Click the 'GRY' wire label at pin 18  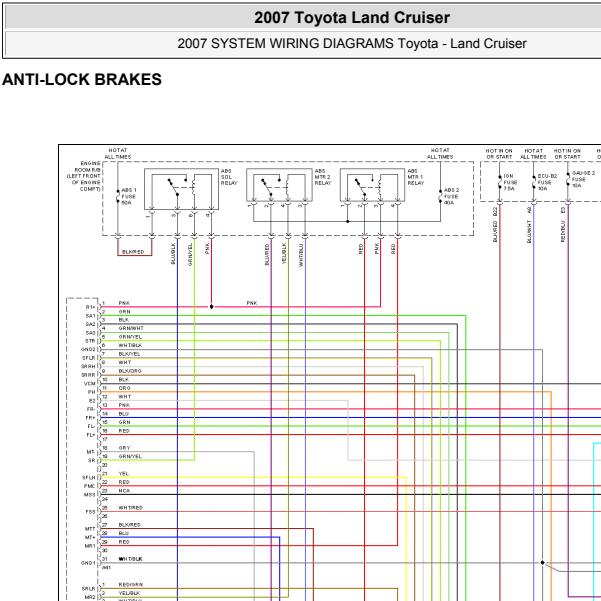125,448
